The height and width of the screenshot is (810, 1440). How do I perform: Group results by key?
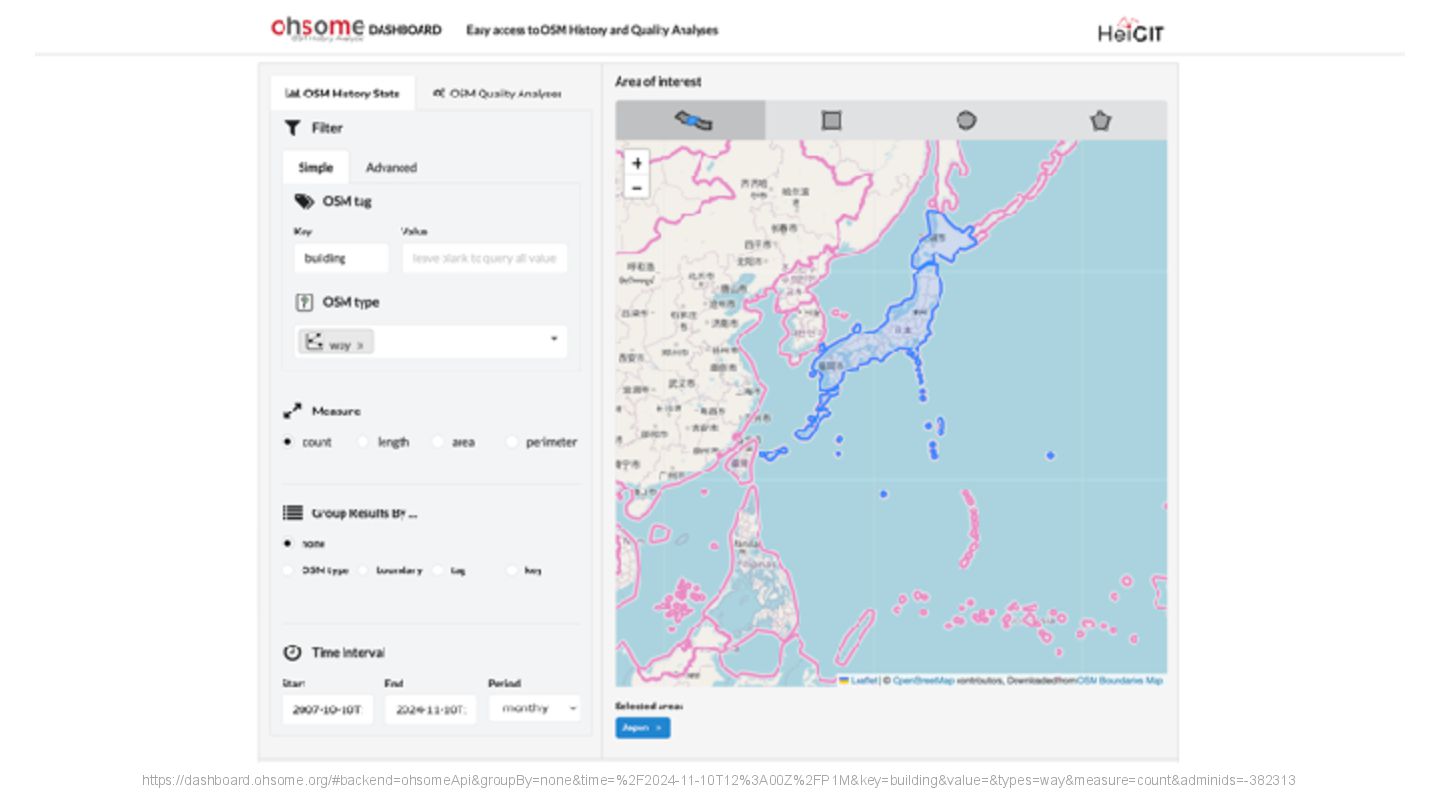click(512, 570)
